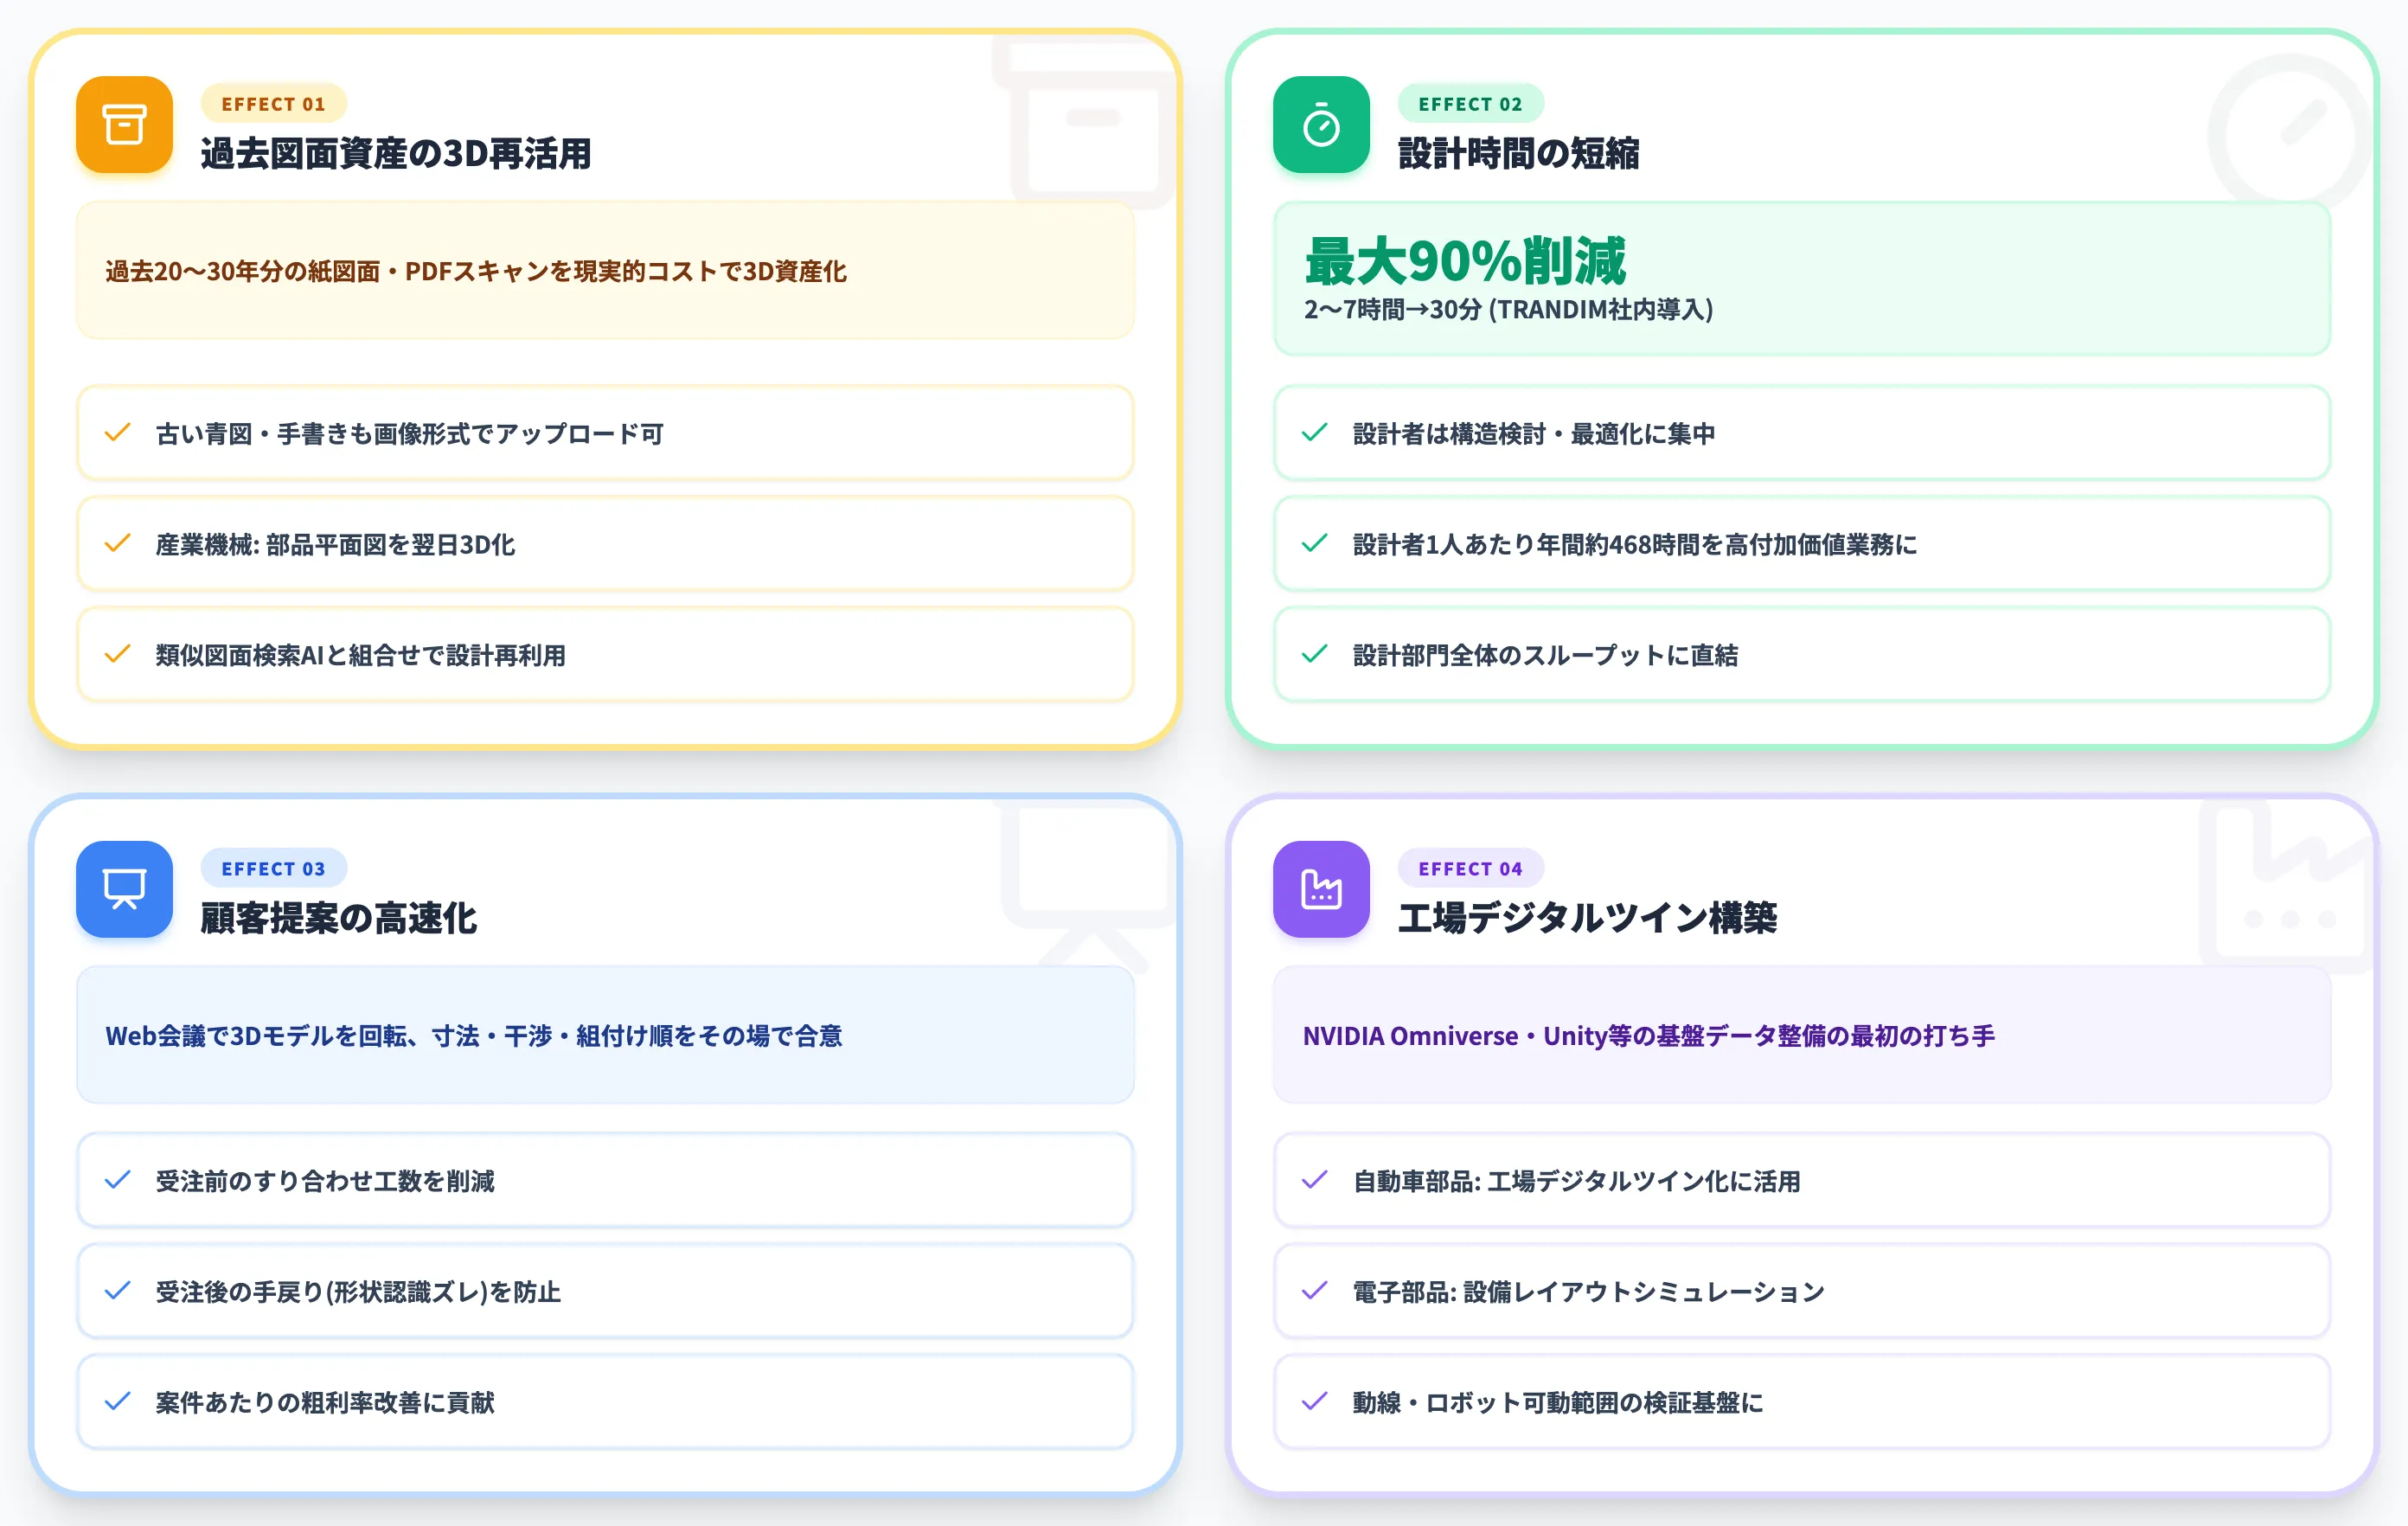Image resolution: width=2408 pixels, height=1526 pixels.
Task: Click the 最大90%削減 headline text
Action: tap(1465, 261)
